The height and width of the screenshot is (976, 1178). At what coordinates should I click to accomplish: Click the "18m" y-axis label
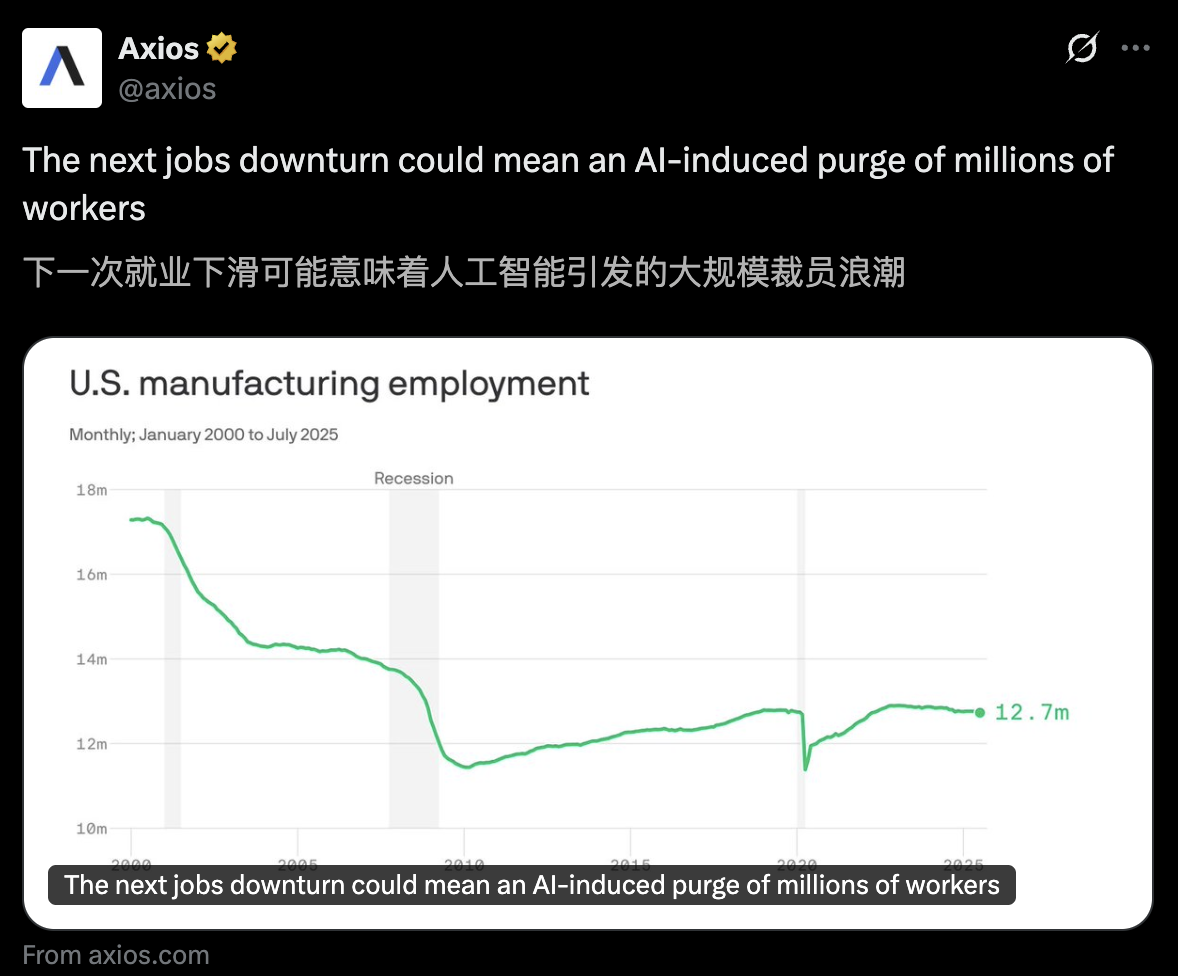click(91, 490)
